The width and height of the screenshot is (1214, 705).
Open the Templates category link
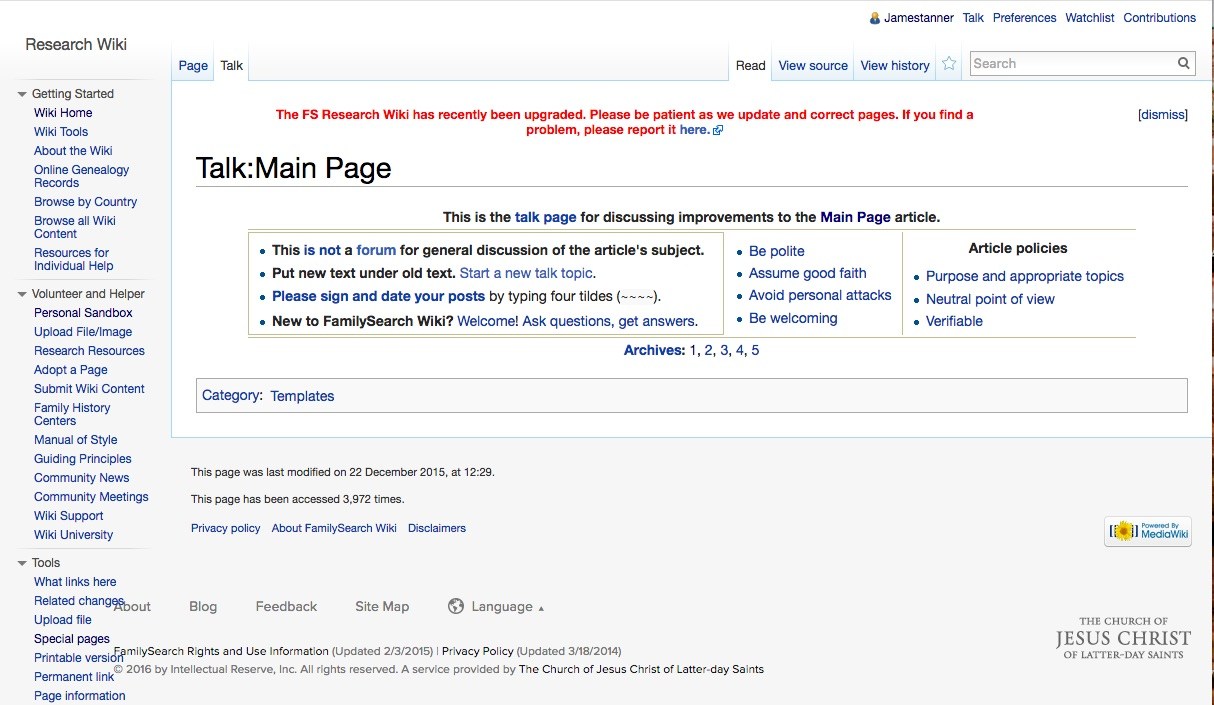coord(302,396)
